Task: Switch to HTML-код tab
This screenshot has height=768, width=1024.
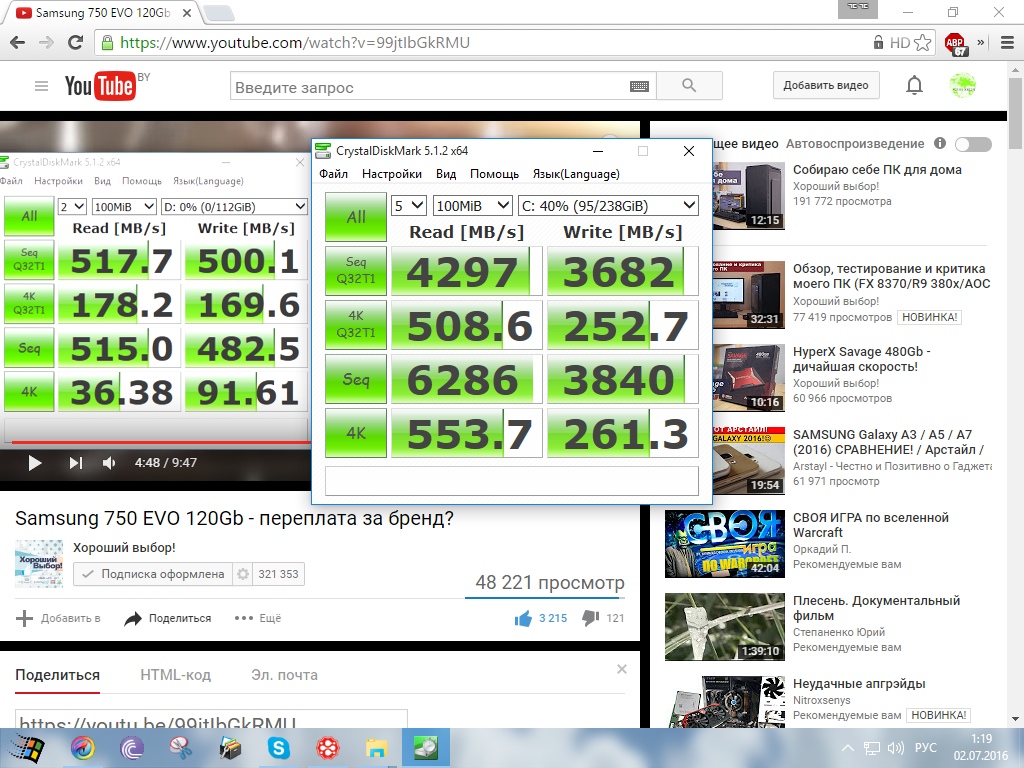Action: [175, 675]
